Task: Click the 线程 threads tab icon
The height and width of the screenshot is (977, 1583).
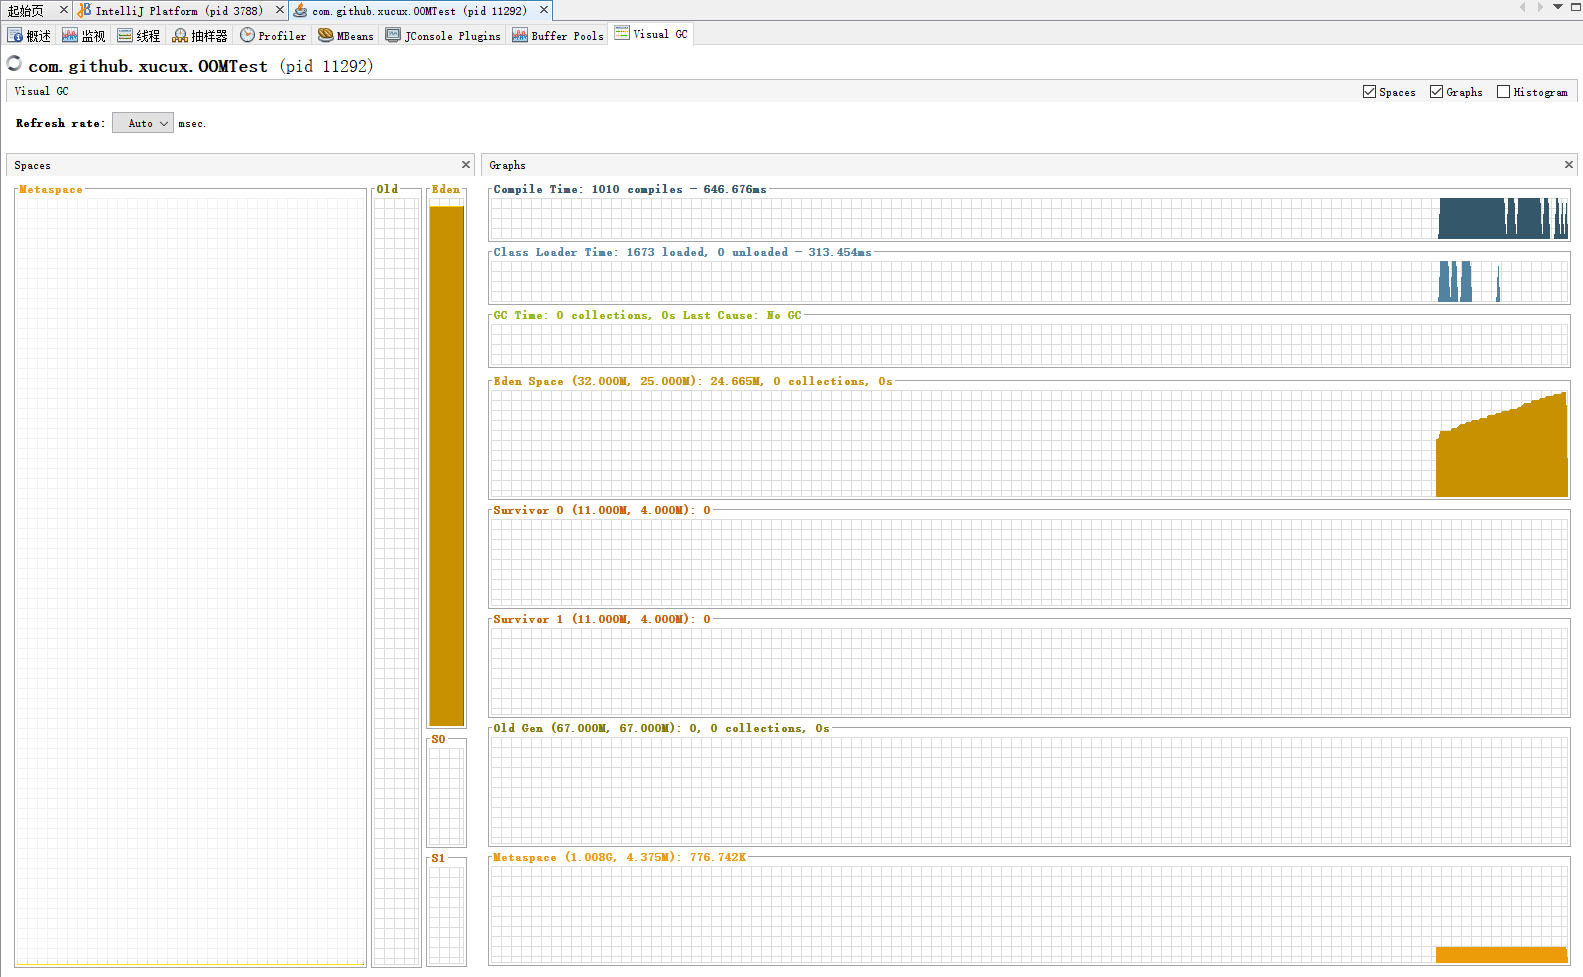Action: coord(125,36)
